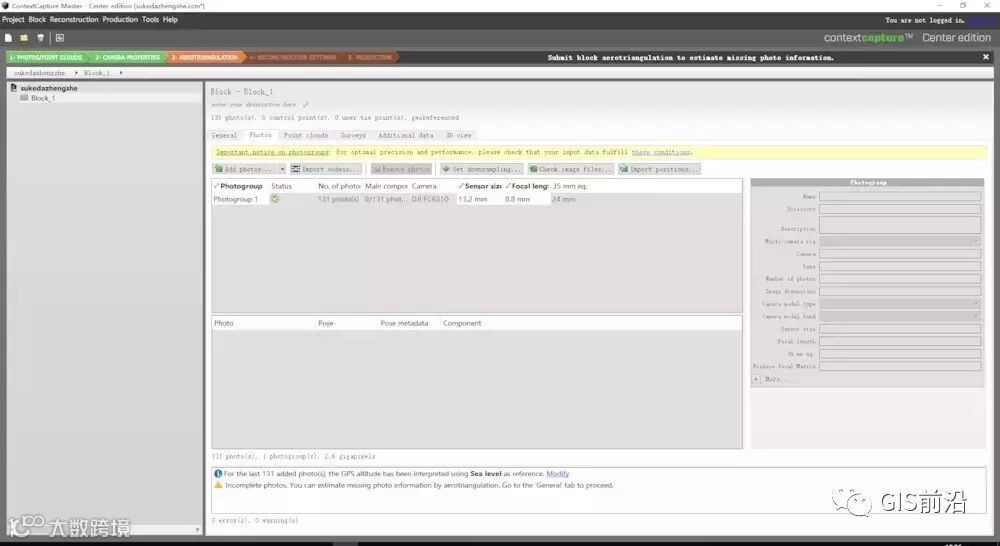This screenshot has width=1000, height=546.
Task: Open the Production menu
Action: click(x=120, y=20)
